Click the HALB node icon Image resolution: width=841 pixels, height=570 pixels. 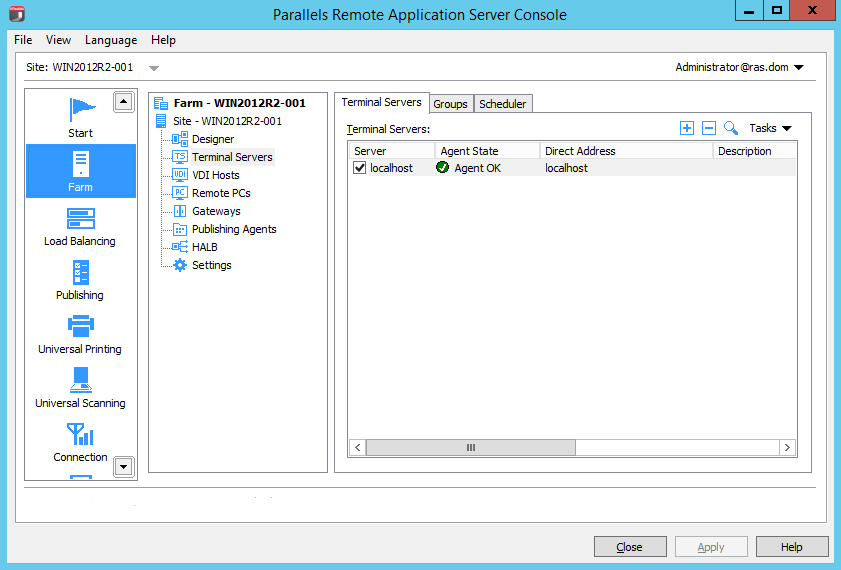tap(180, 247)
